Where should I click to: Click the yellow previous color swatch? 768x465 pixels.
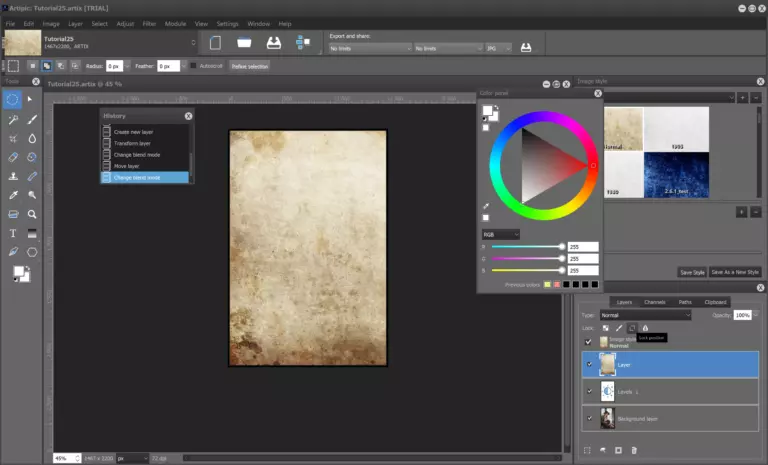click(x=547, y=285)
